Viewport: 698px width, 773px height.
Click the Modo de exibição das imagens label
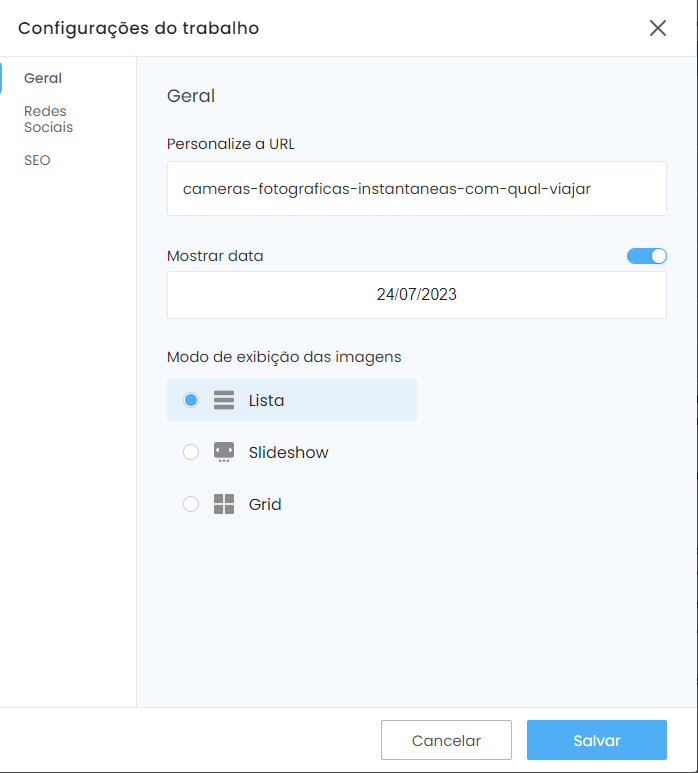(284, 357)
